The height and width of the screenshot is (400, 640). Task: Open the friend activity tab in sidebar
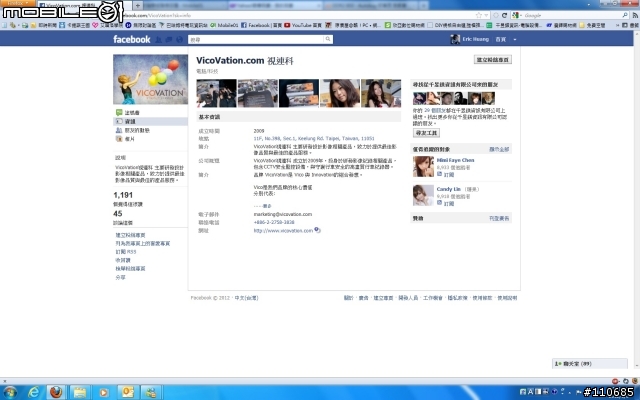tap(133, 130)
